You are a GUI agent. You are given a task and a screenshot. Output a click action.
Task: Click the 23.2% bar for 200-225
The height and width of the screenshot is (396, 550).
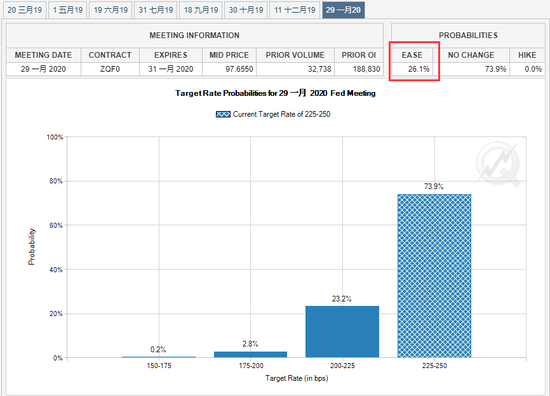[x=342, y=332]
